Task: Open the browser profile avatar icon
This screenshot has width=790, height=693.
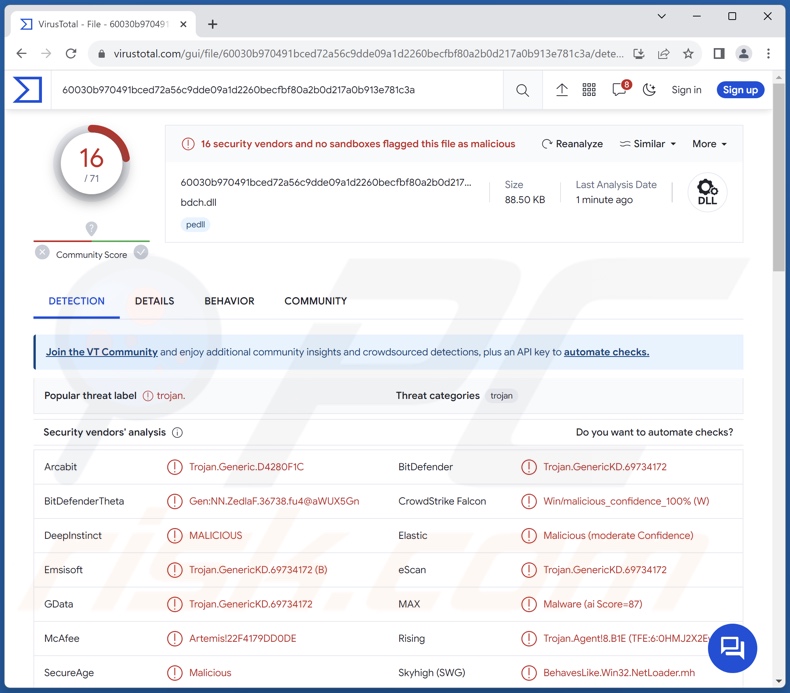Action: click(x=744, y=53)
